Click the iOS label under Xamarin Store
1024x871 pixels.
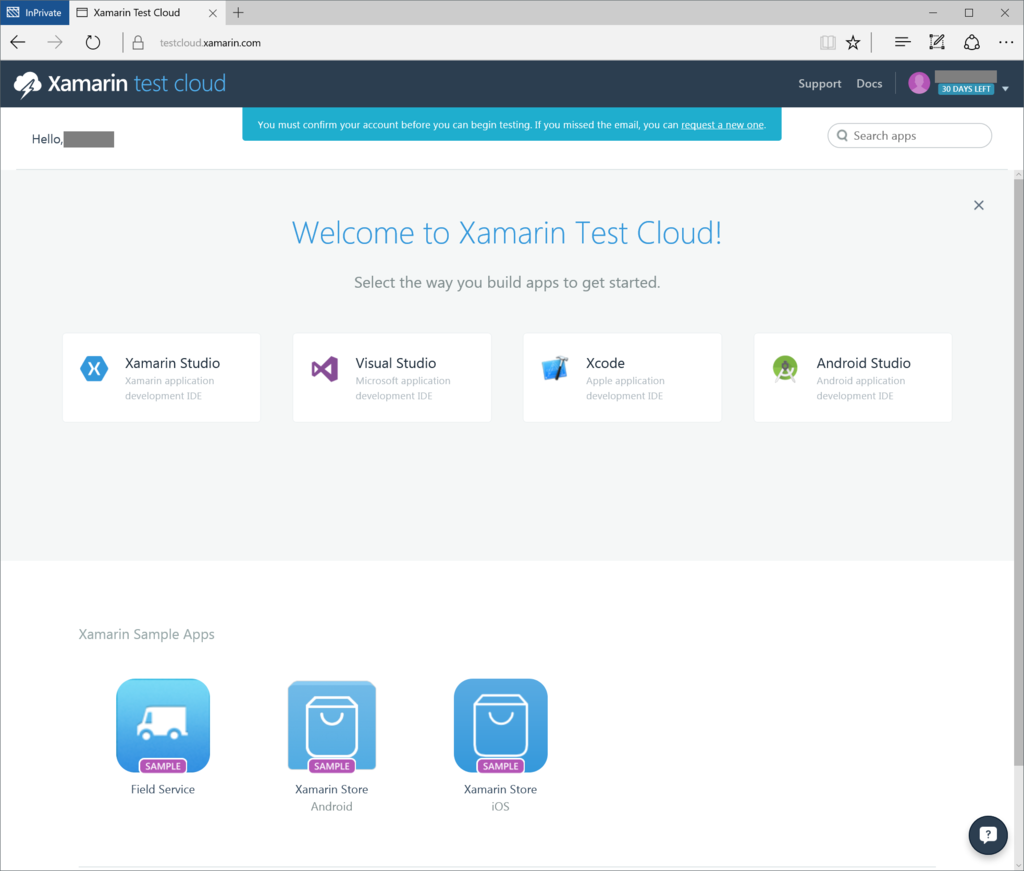500,806
